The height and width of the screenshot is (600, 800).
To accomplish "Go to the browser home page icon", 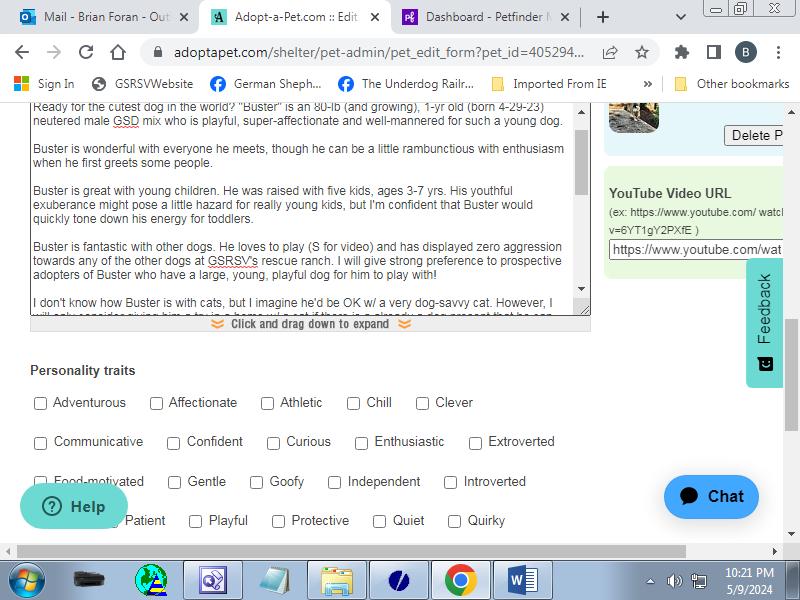I will click(118, 52).
